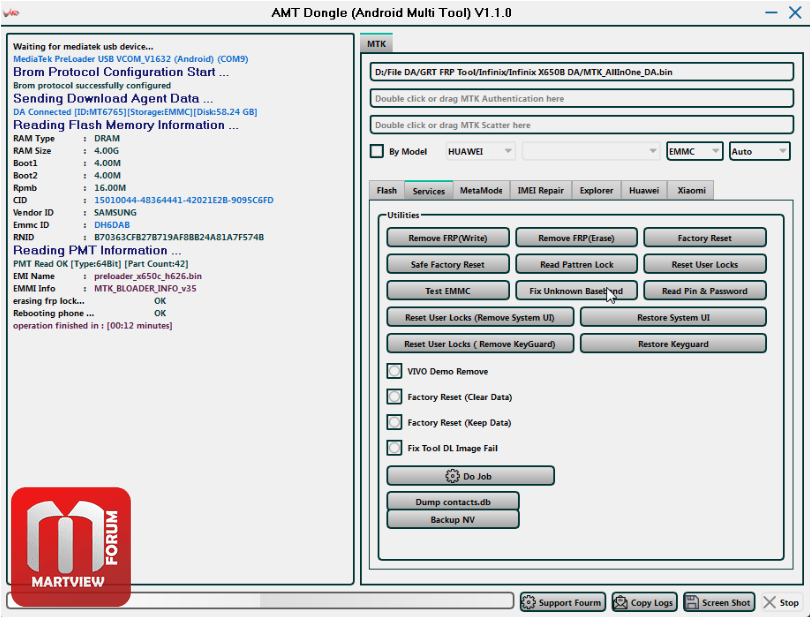Click 'Brom Protocol Configuration Start' heading
The height and width of the screenshot is (618, 811).
pos(121,72)
